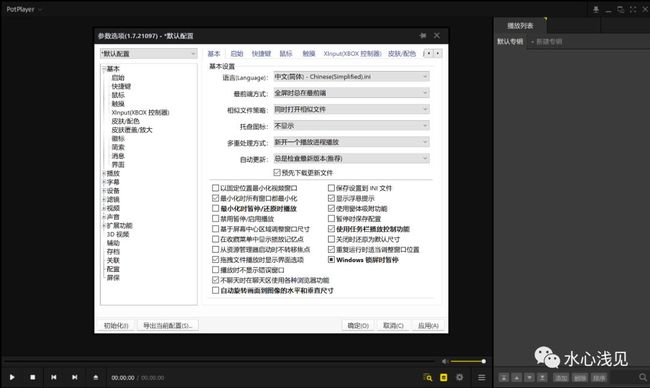Toggle 使用任务栏播放控制功能 checkbox
Image resolution: width=650 pixels, height=388 pixels.
(331, 229)
